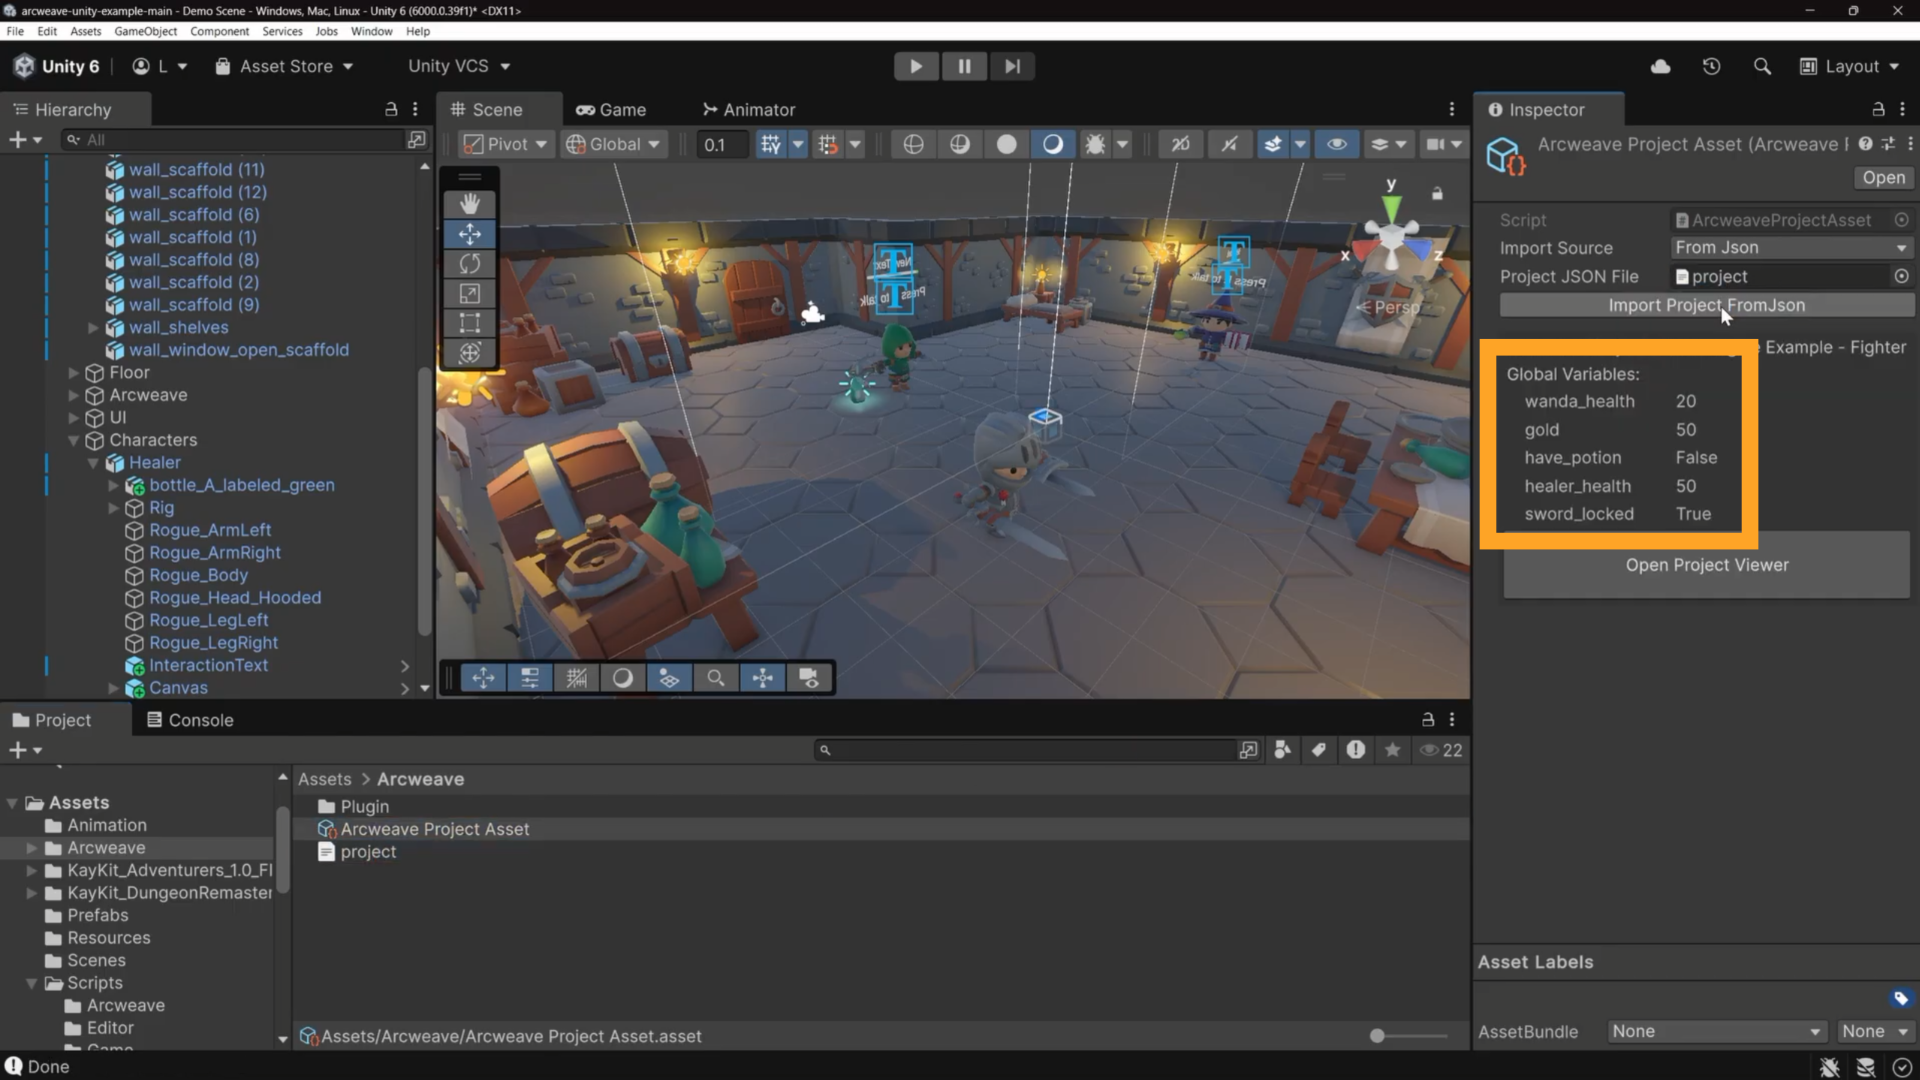Toggle scene visibility eye icon
Viewport: 1920px width, 1080px height.
click(1336, 144)
